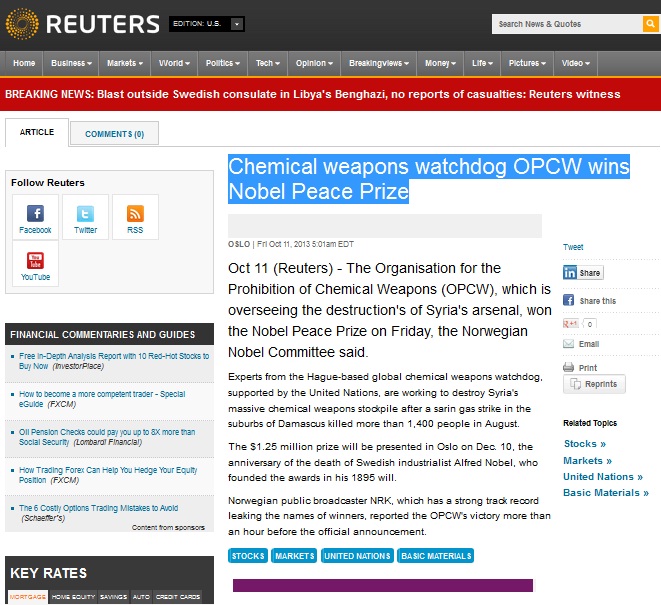The image size is (661, 605).
Task: Email the article via Email icon
Action: click(568, 344)
